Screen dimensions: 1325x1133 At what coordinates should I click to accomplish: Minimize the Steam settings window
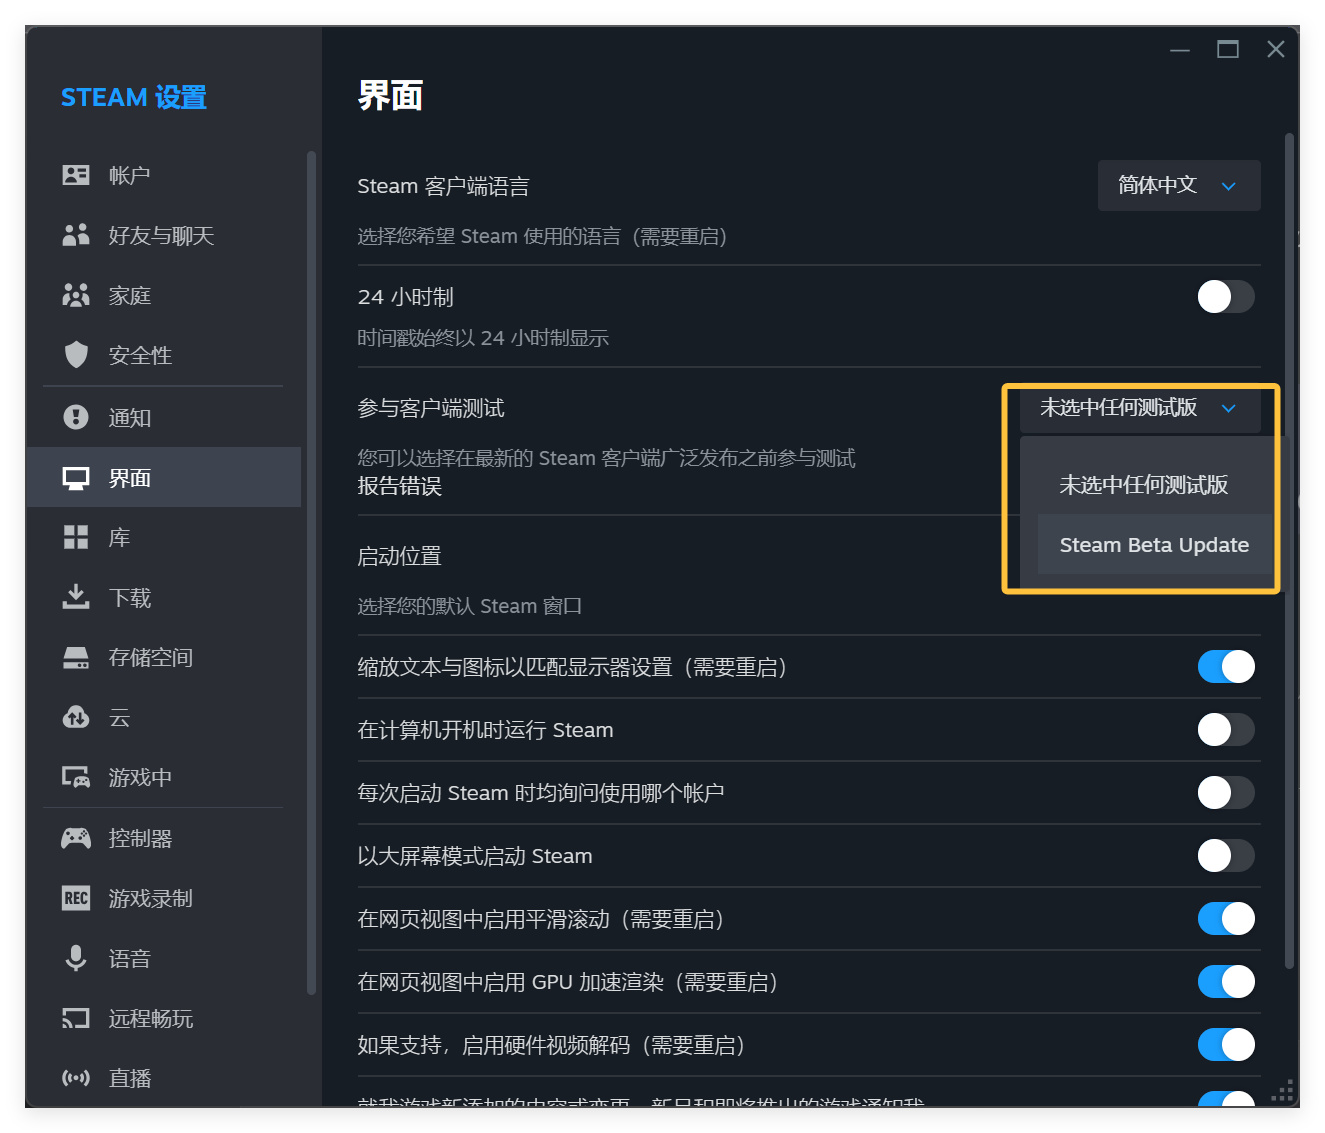point(1180,49)
